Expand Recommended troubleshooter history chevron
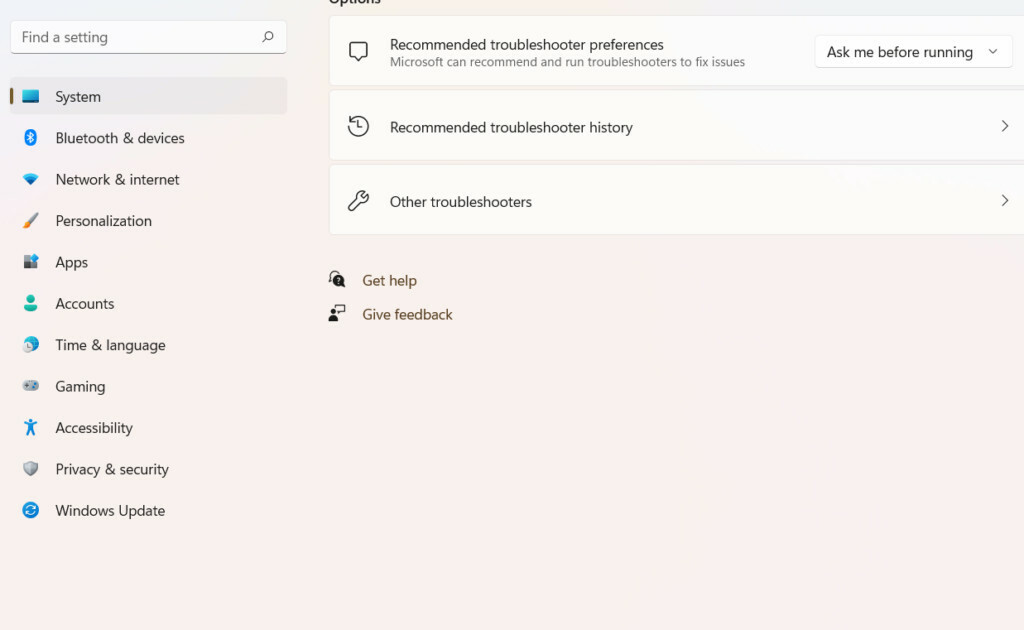Screen dimensions: 1024x630 [1004, 127]
